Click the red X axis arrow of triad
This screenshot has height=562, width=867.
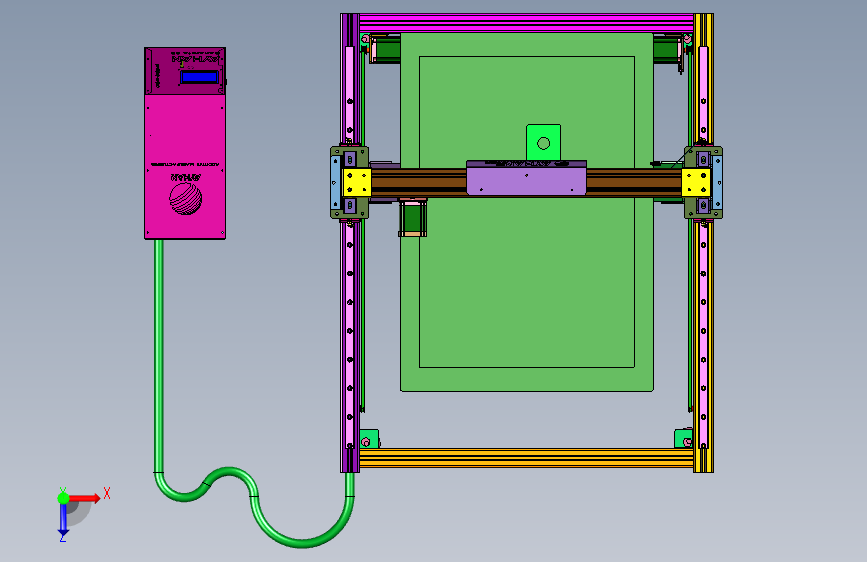[85, 498]
